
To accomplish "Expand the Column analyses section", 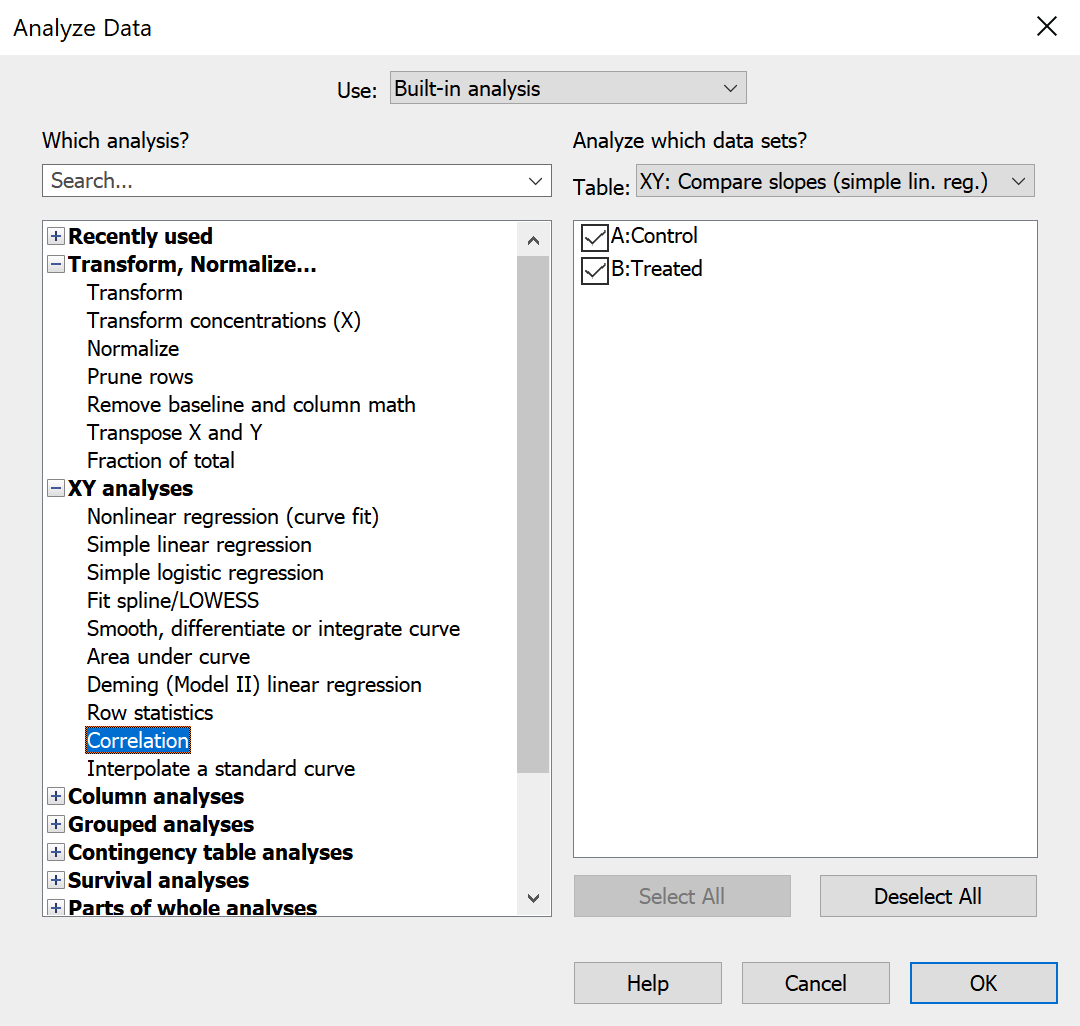I will [x=56, y=797].
